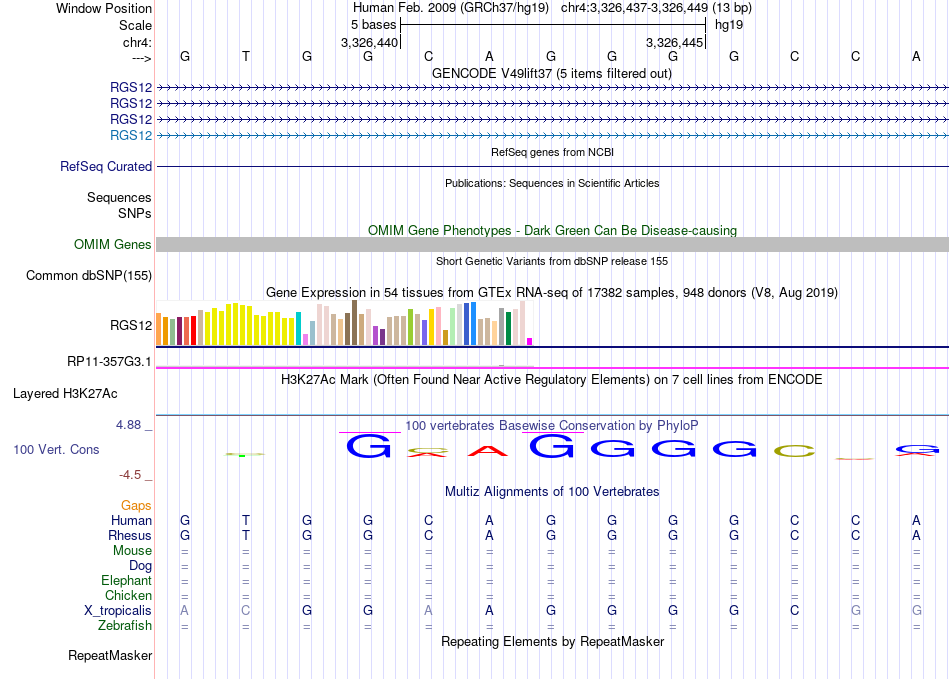
Task: Click the GENCODE V49lift37 track title
Action: click(x=551, y=73)
